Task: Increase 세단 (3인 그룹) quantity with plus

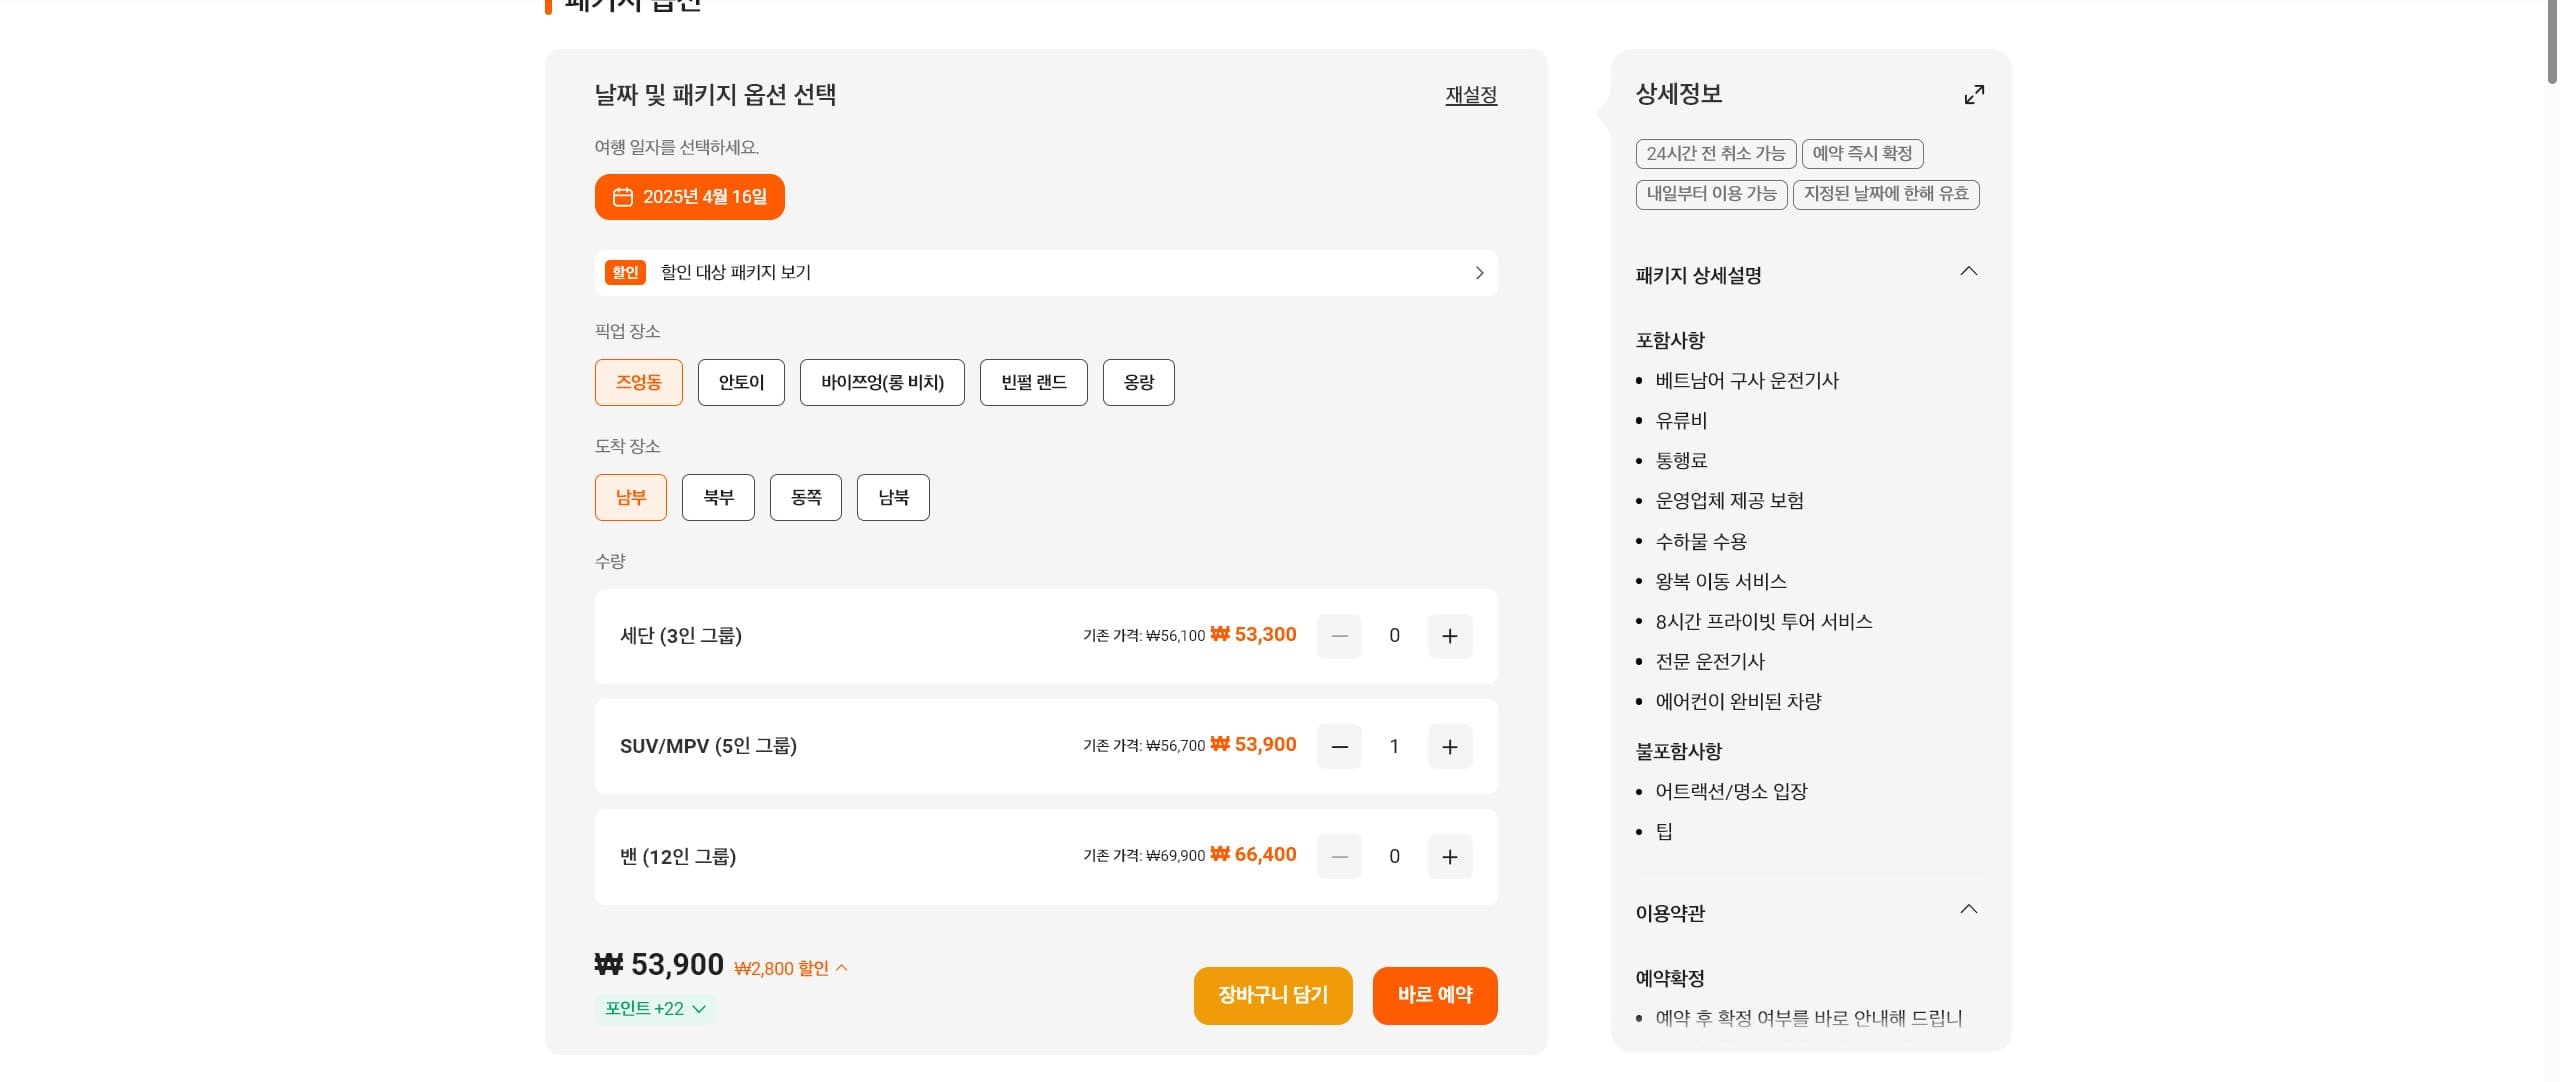Action: click(x=1449, y=636)
